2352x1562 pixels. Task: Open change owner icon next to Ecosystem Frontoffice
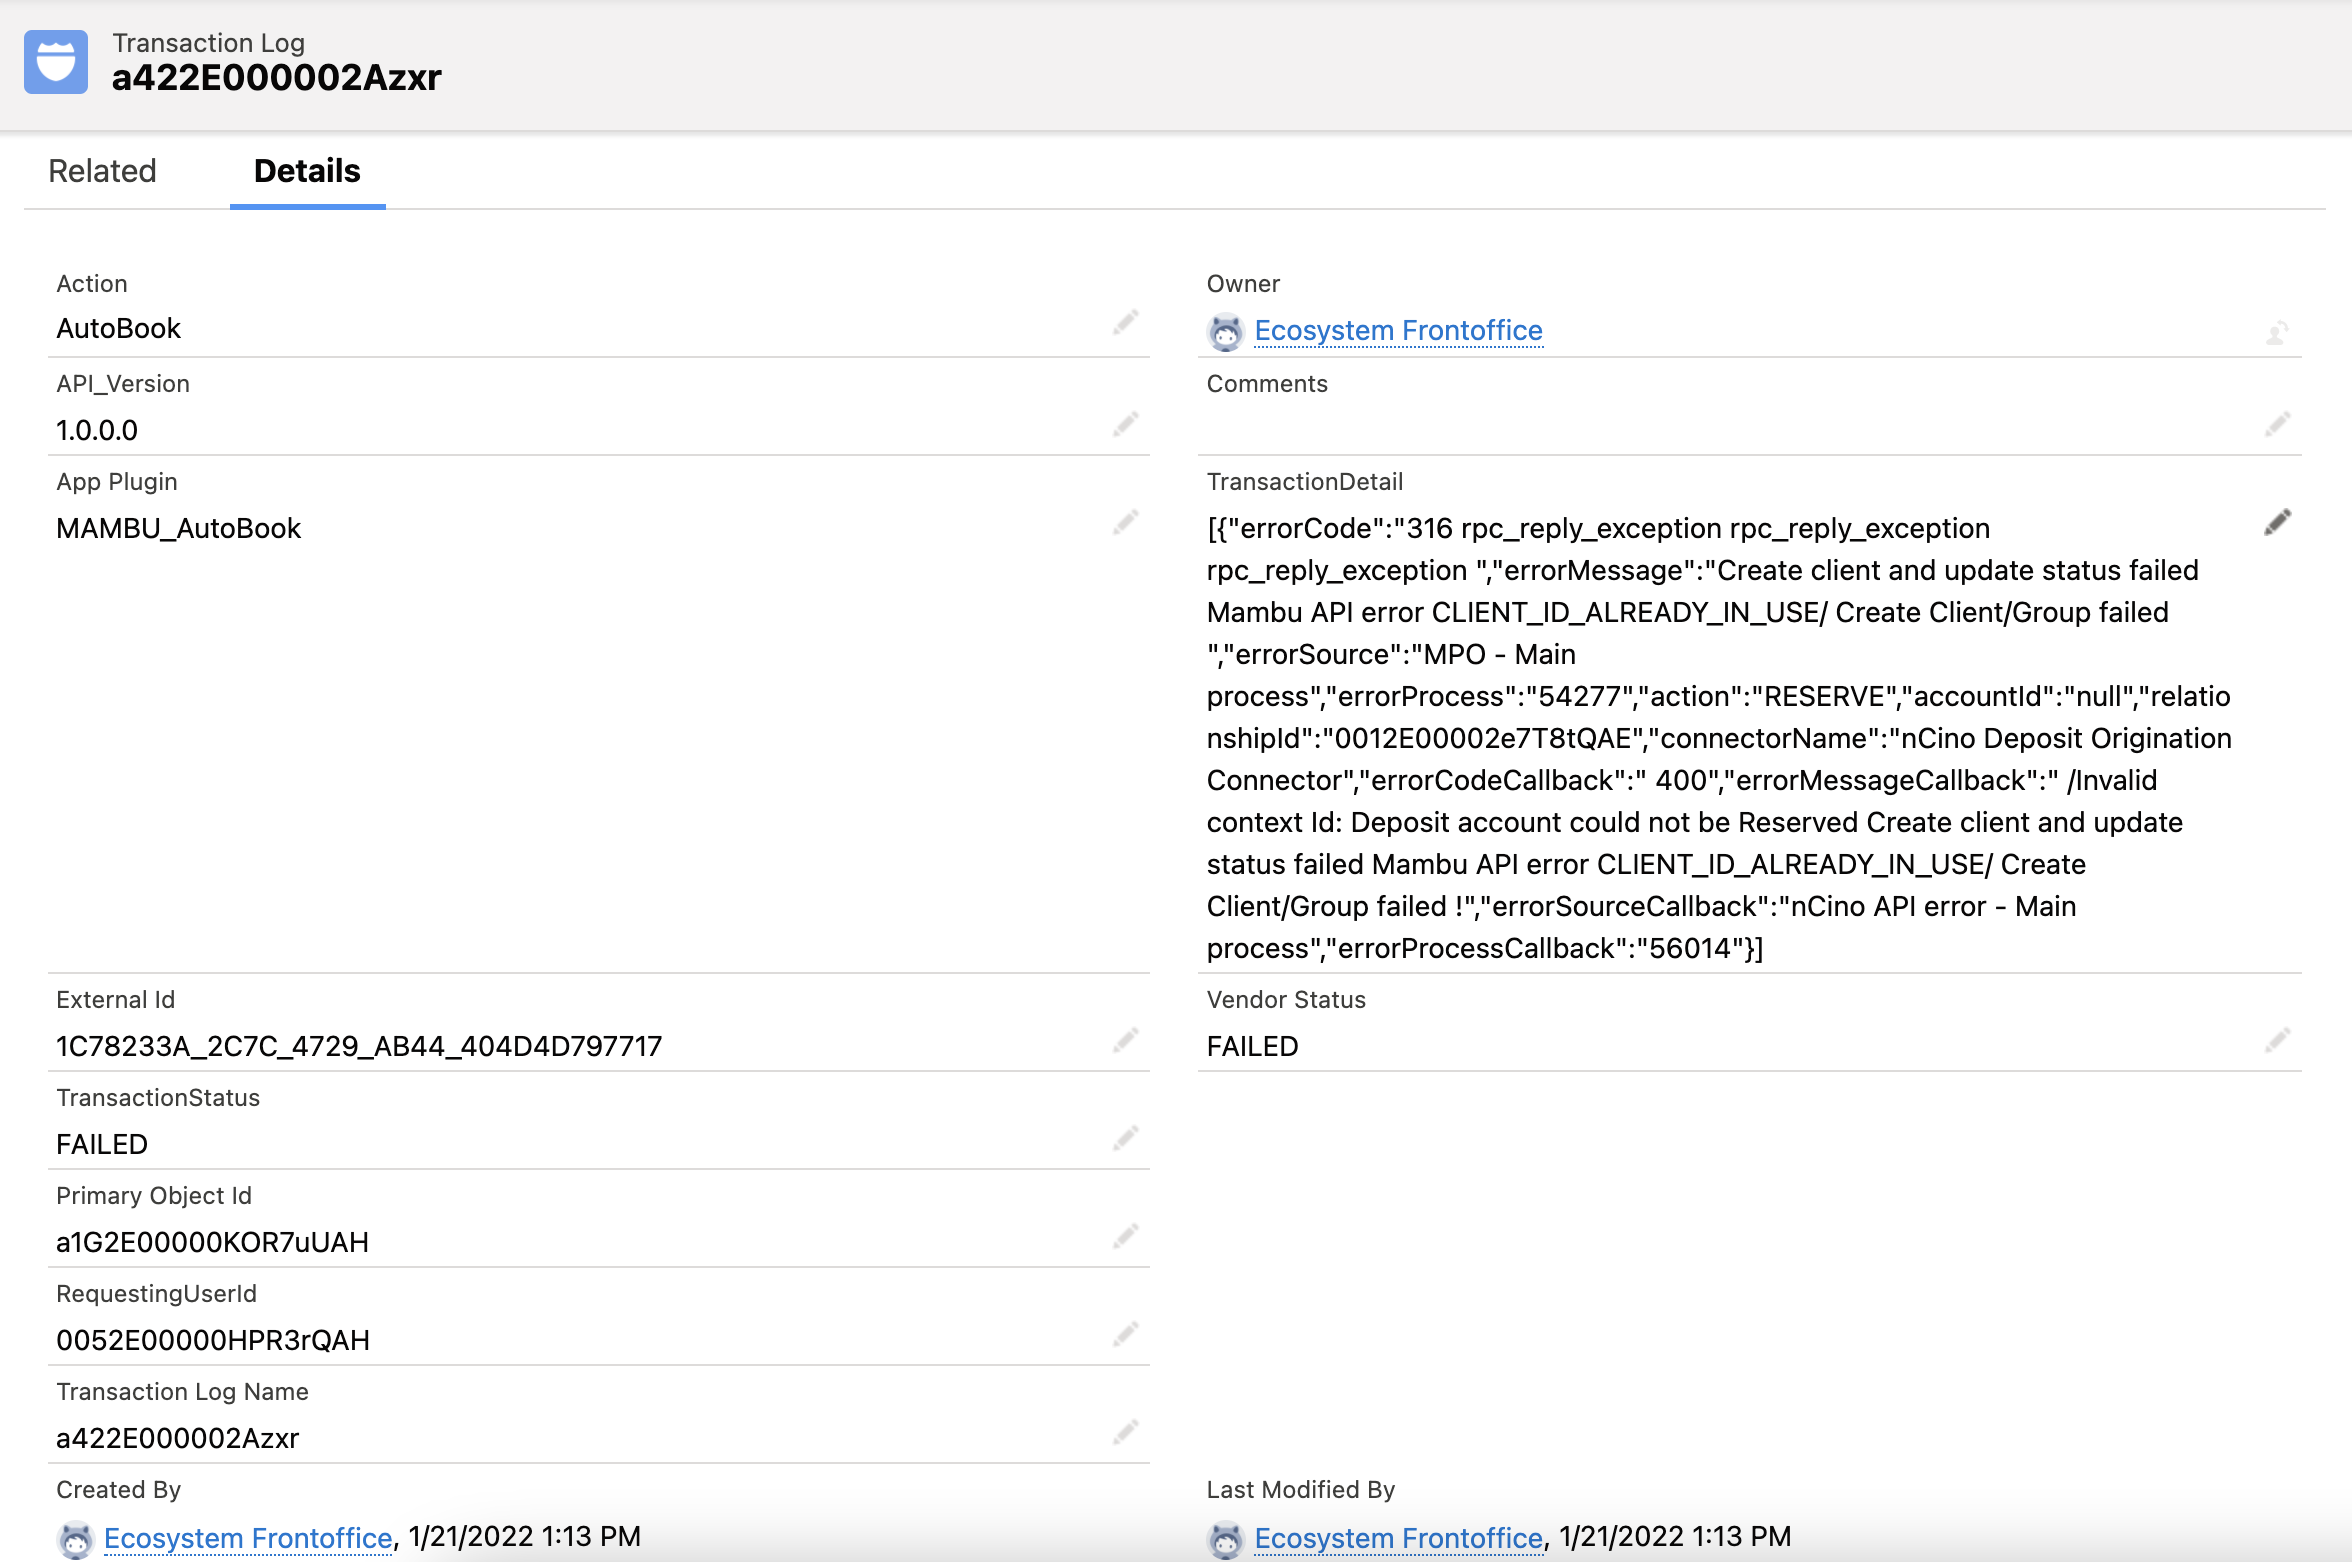click(2278, 331)
